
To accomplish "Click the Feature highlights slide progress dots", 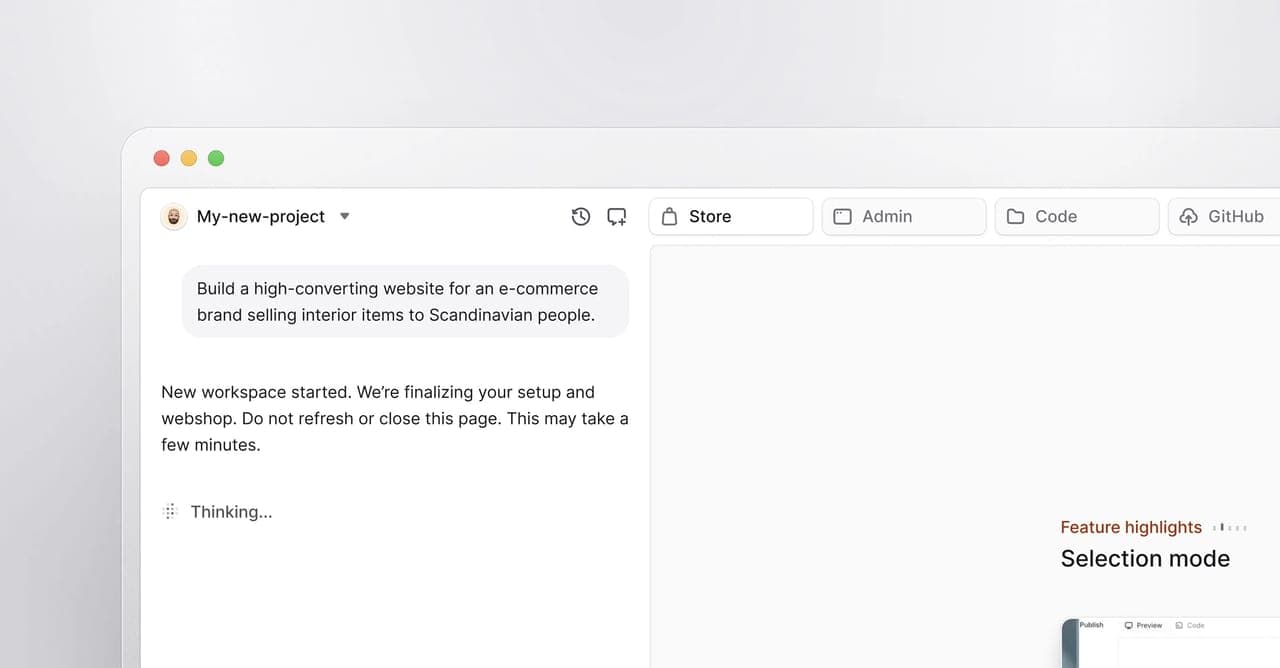I will (1230, 527).
